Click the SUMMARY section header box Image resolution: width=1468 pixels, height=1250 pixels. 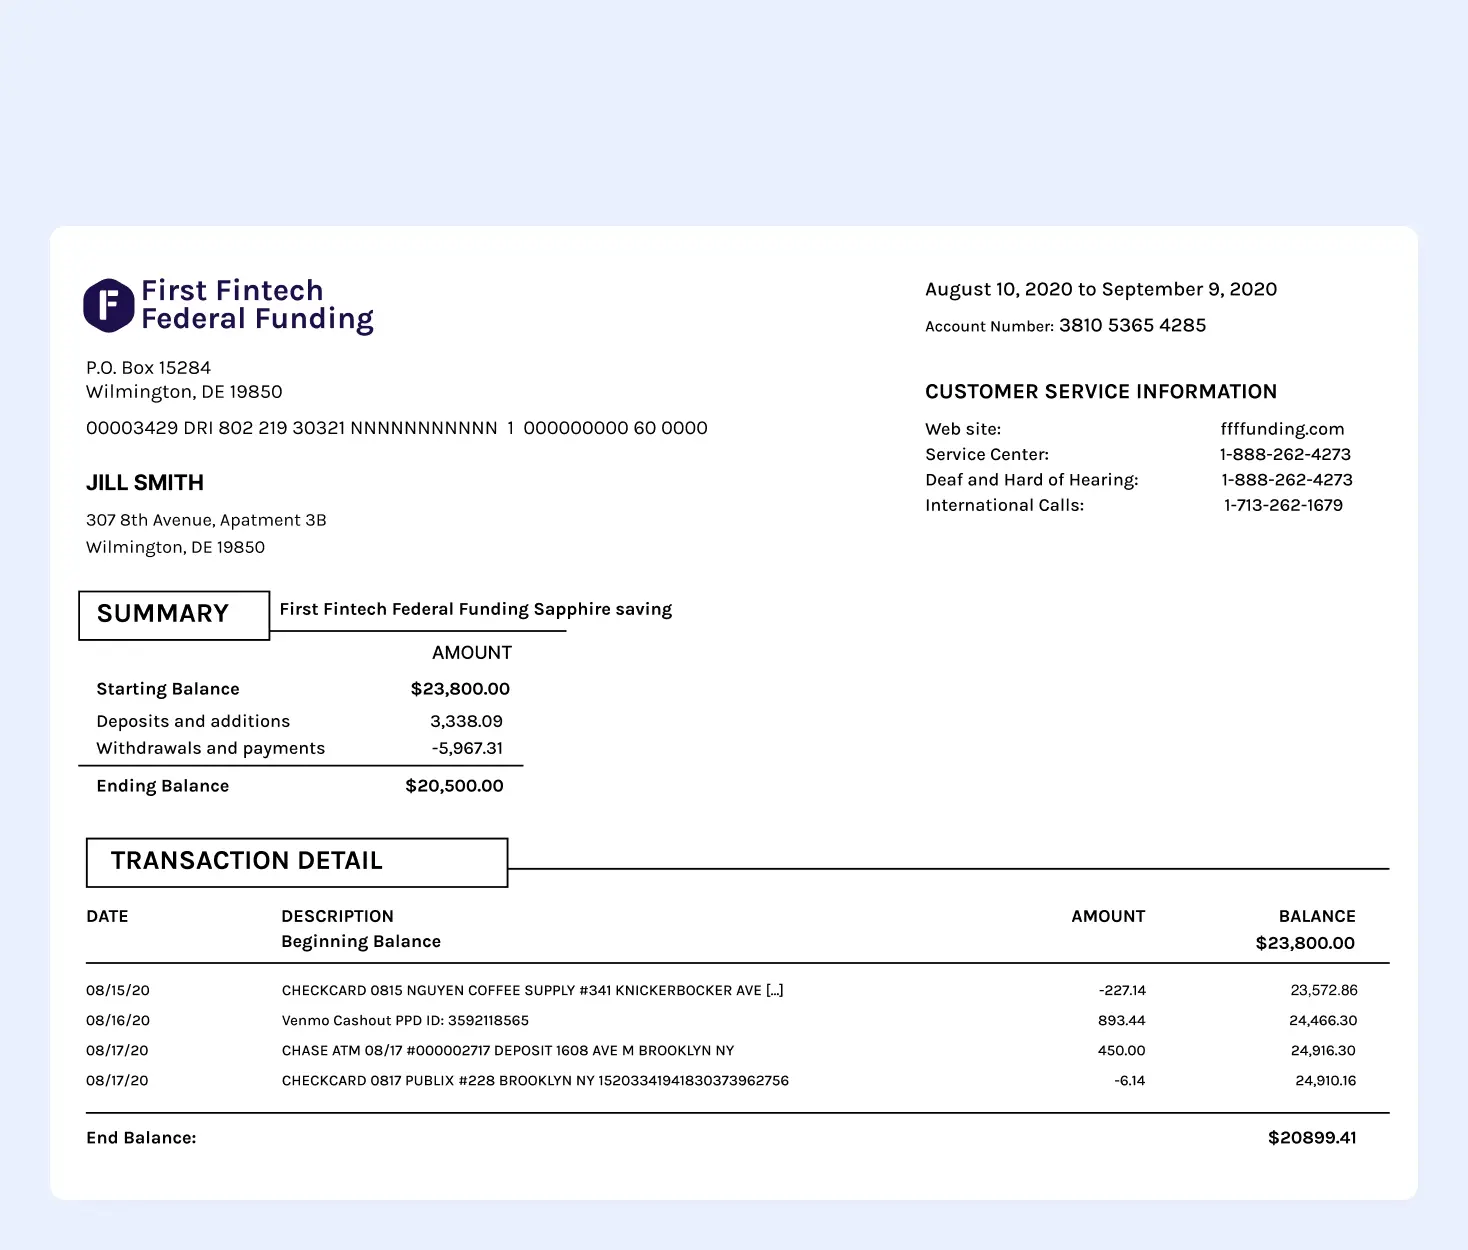tap(174, 614)
